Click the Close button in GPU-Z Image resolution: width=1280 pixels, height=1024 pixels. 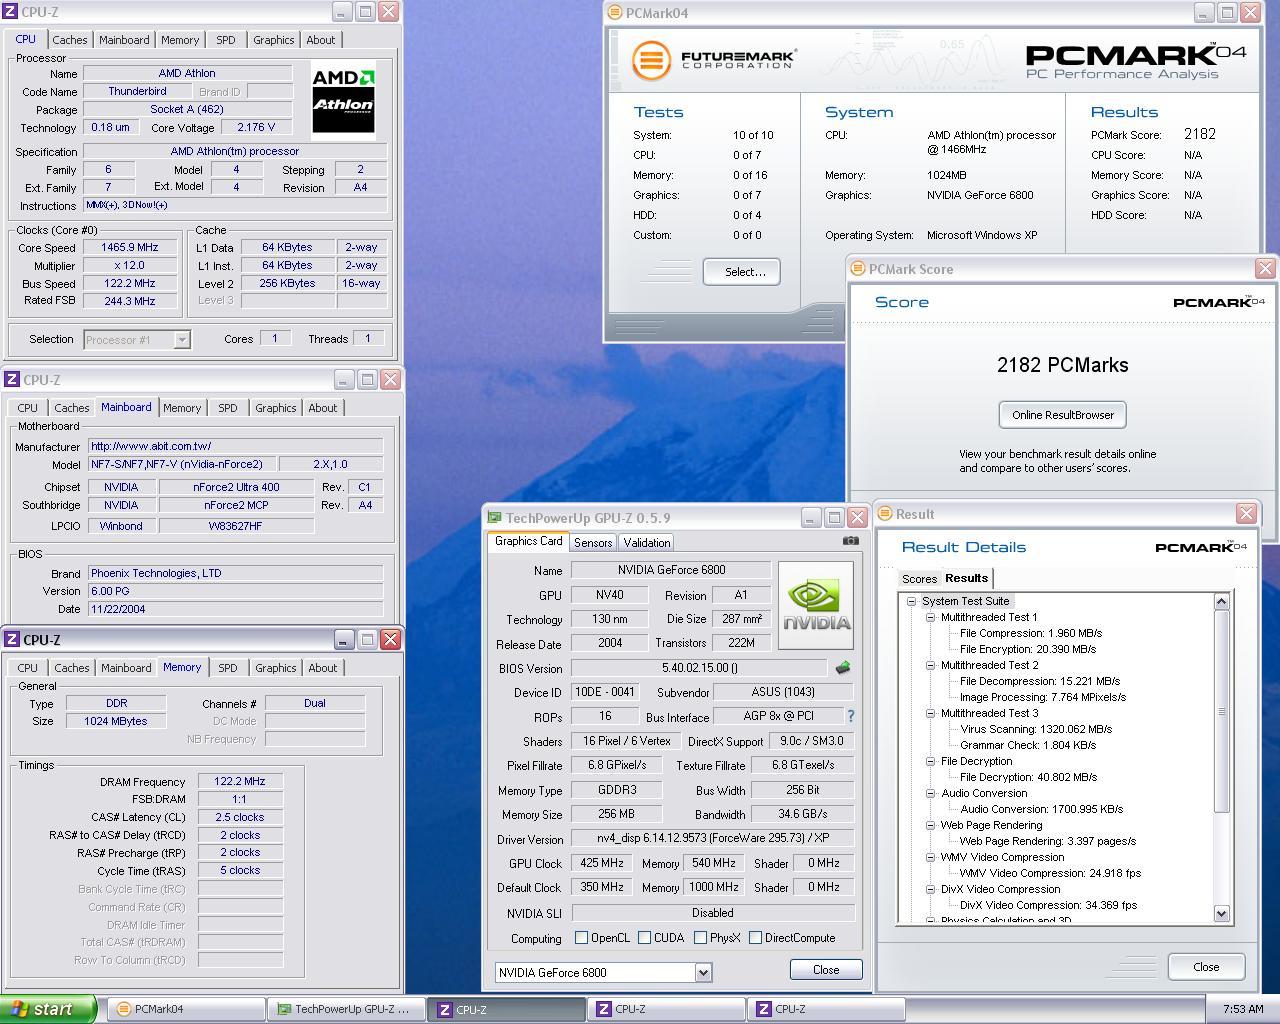pos(826,969)
